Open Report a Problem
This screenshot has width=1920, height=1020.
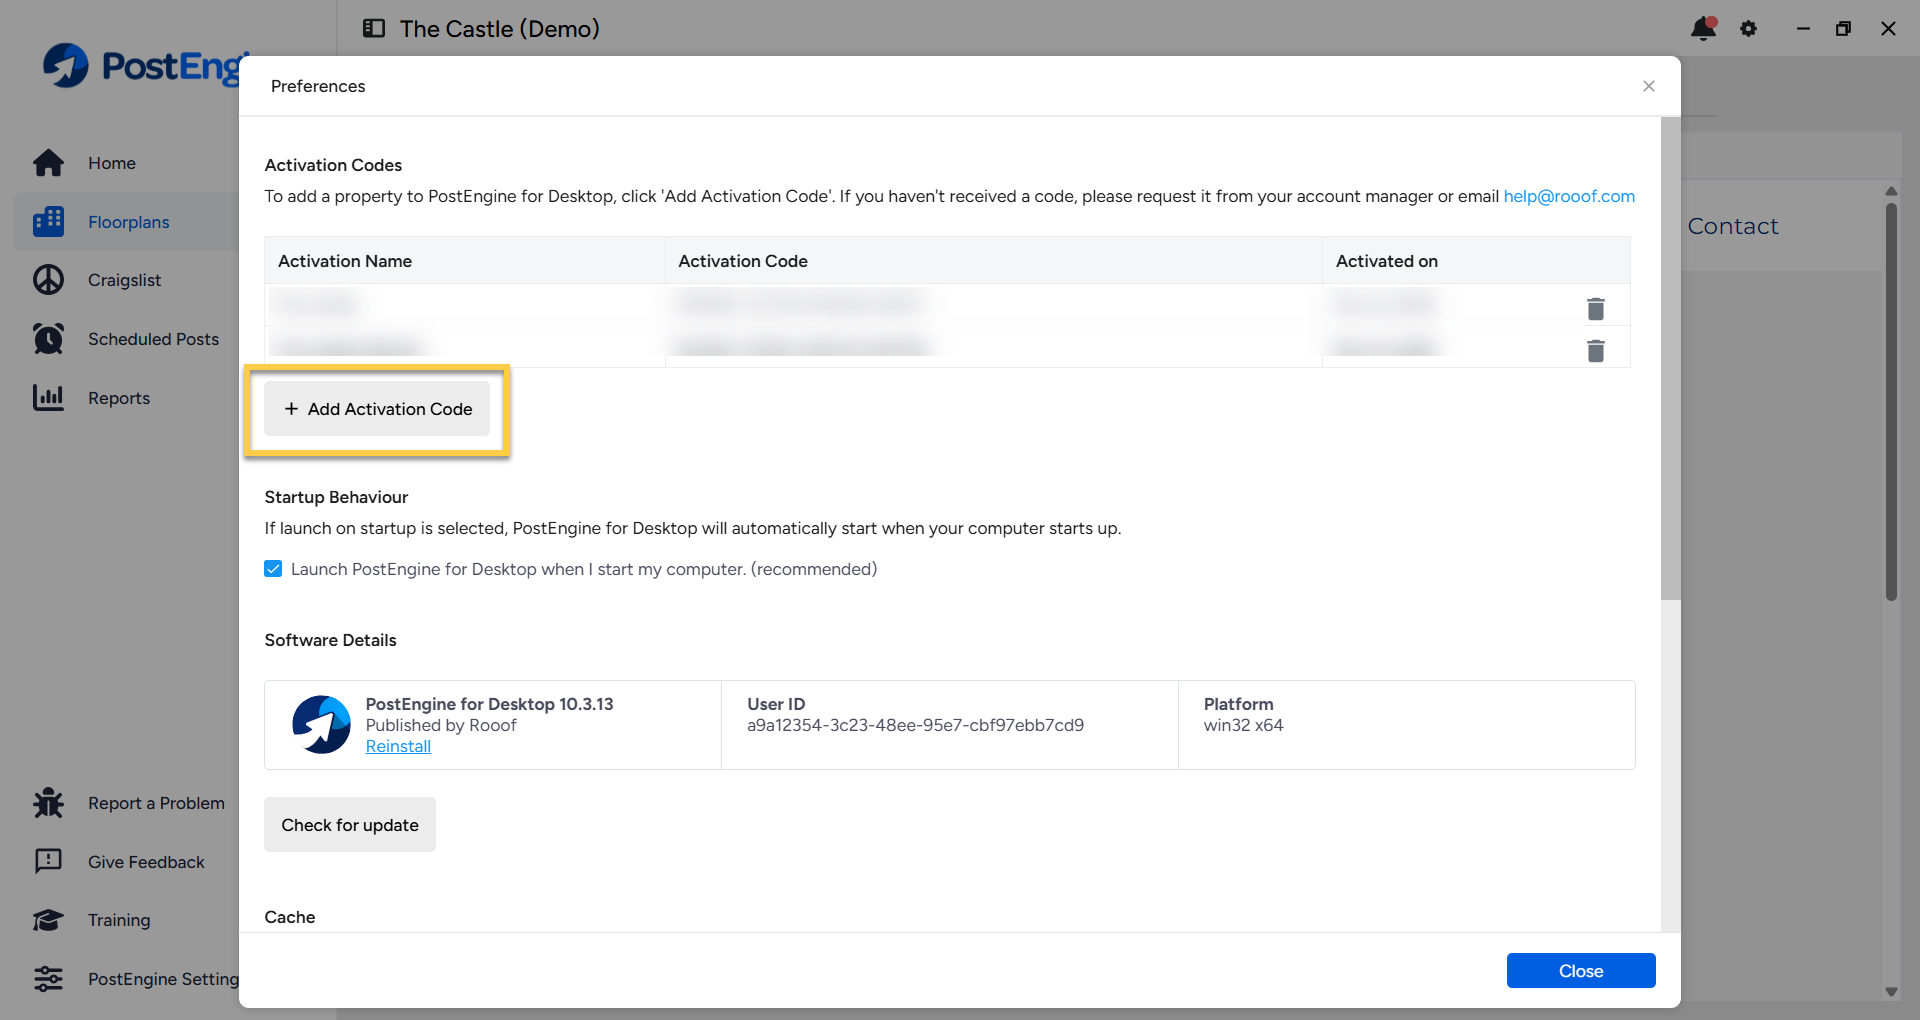click(x=155, y=802)
